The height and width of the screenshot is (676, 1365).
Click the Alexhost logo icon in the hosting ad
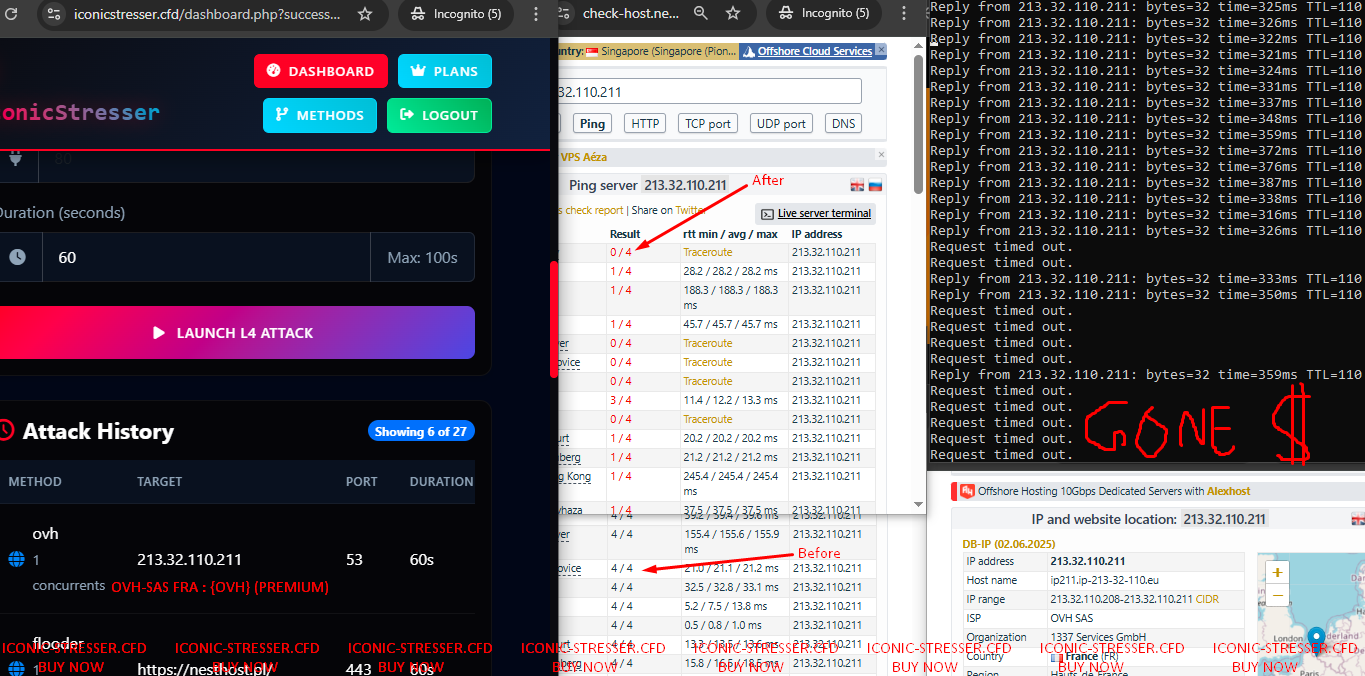click(967, 491)
